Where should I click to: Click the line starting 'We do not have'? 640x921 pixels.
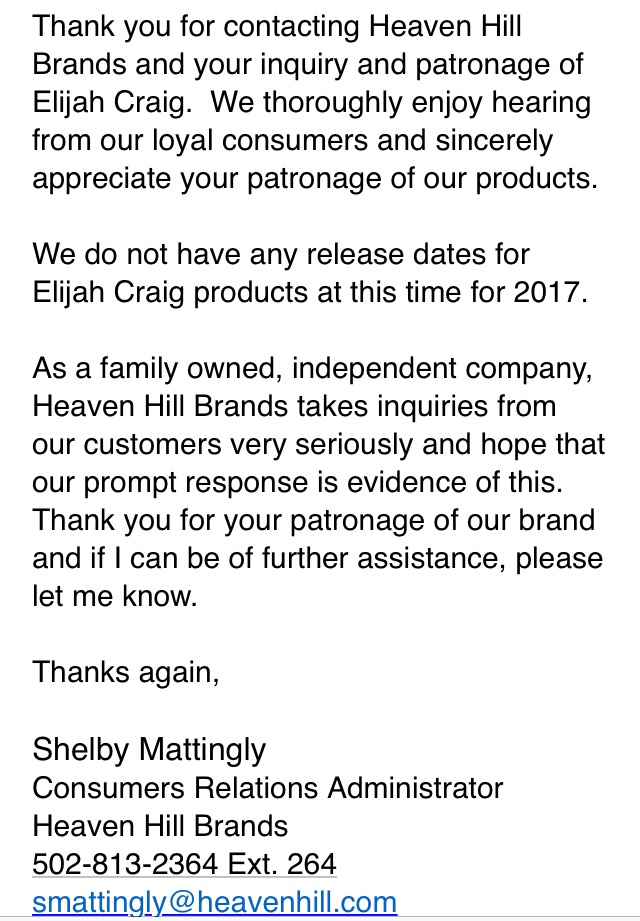click(x=281, y=254)
